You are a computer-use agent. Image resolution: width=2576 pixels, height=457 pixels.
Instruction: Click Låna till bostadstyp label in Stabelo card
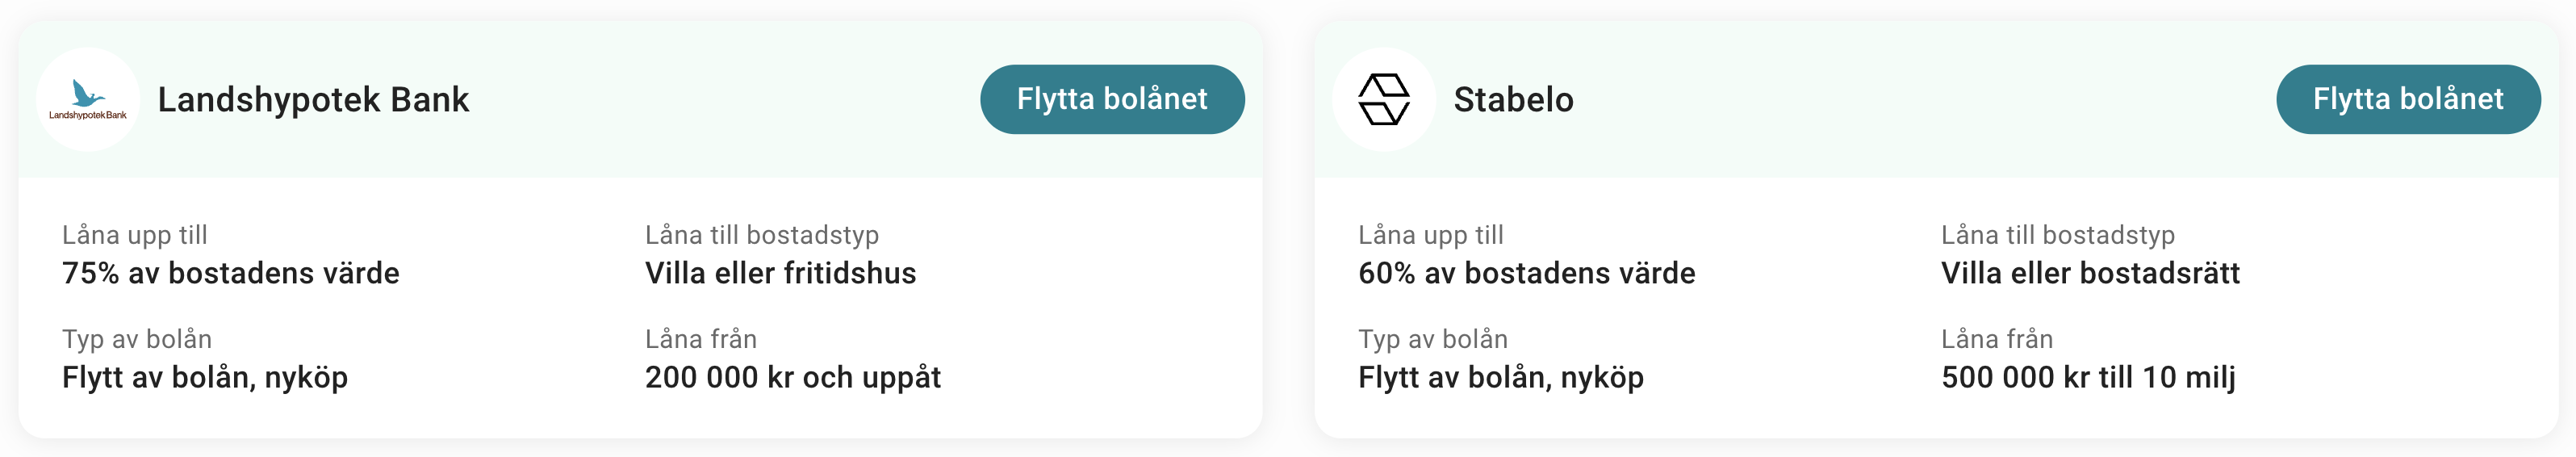[x=2057, y=235]
